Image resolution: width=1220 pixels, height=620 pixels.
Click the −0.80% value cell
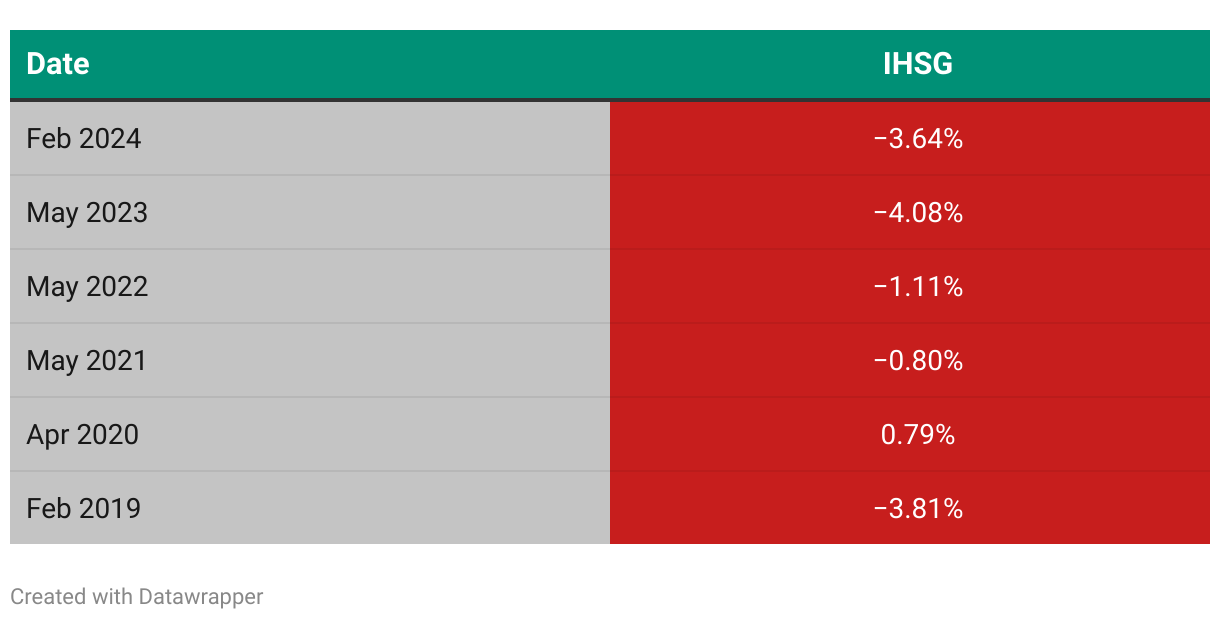click(910, 360)
